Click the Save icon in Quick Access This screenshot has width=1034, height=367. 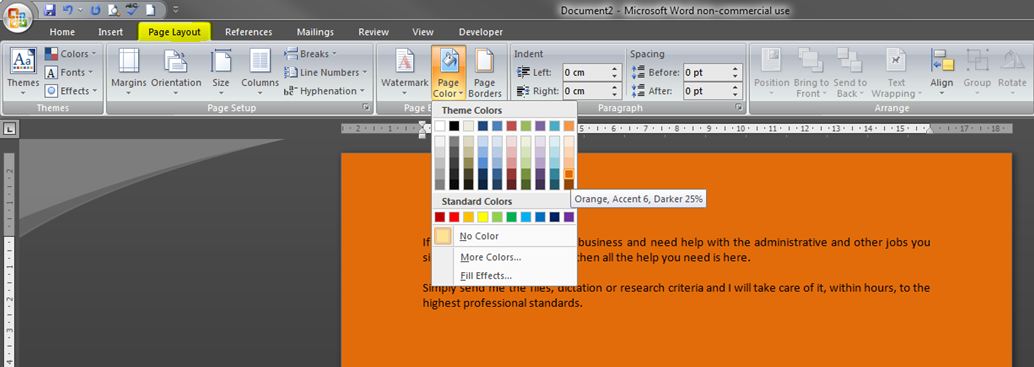coord(50,11)
